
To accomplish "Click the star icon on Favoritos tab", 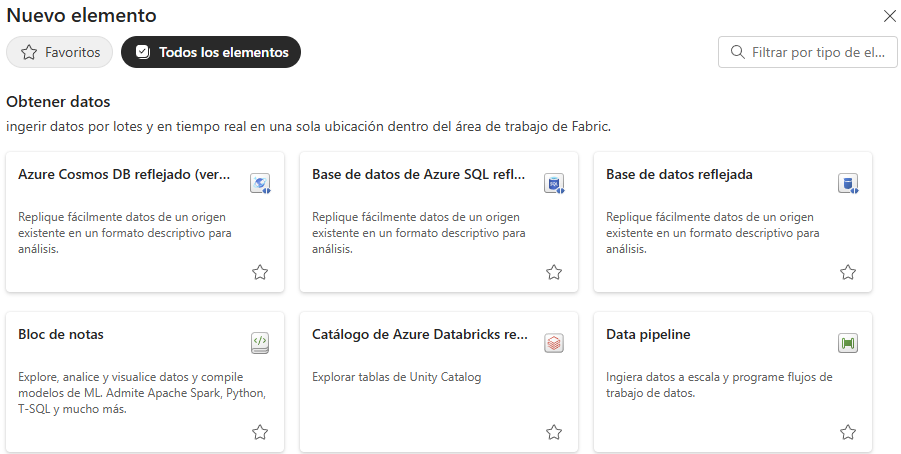I will pyautogui.click(x=29, y=52).
